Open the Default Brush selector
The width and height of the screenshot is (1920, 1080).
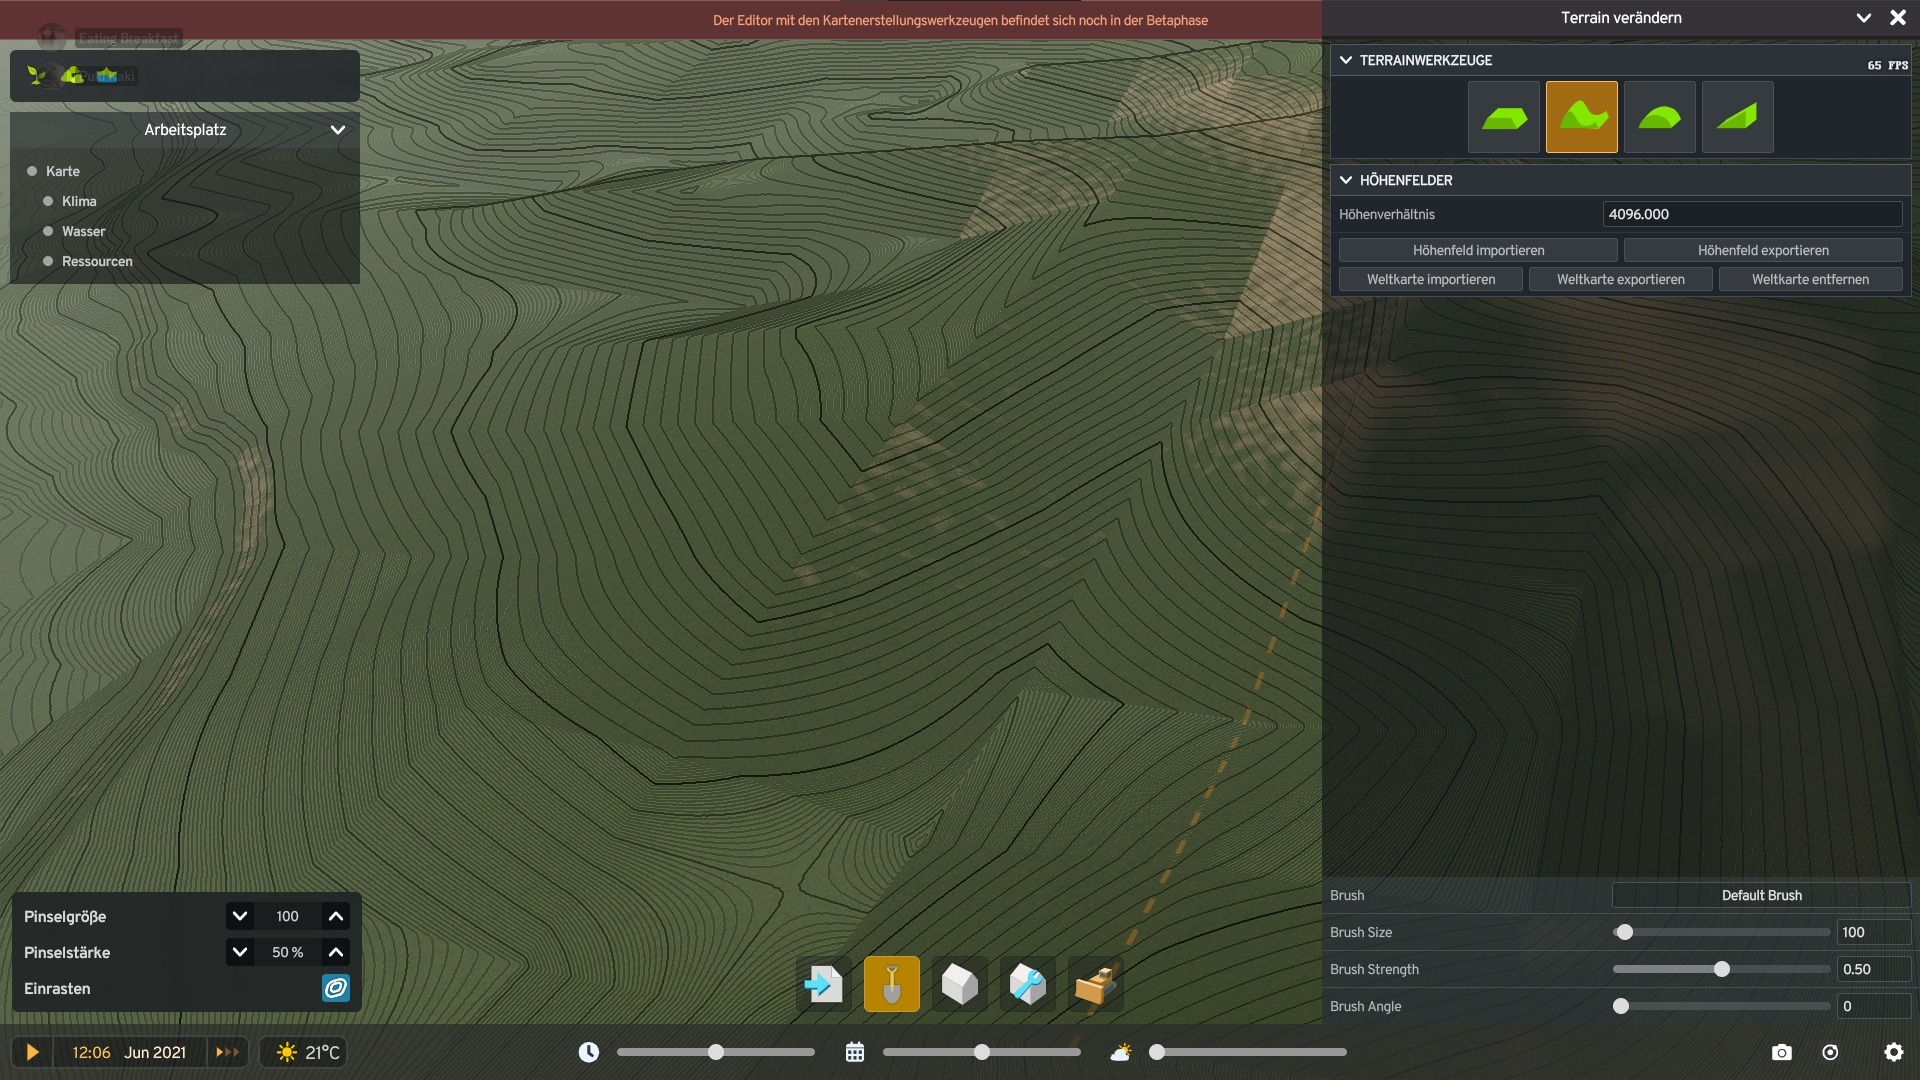tap(1761, 895)
